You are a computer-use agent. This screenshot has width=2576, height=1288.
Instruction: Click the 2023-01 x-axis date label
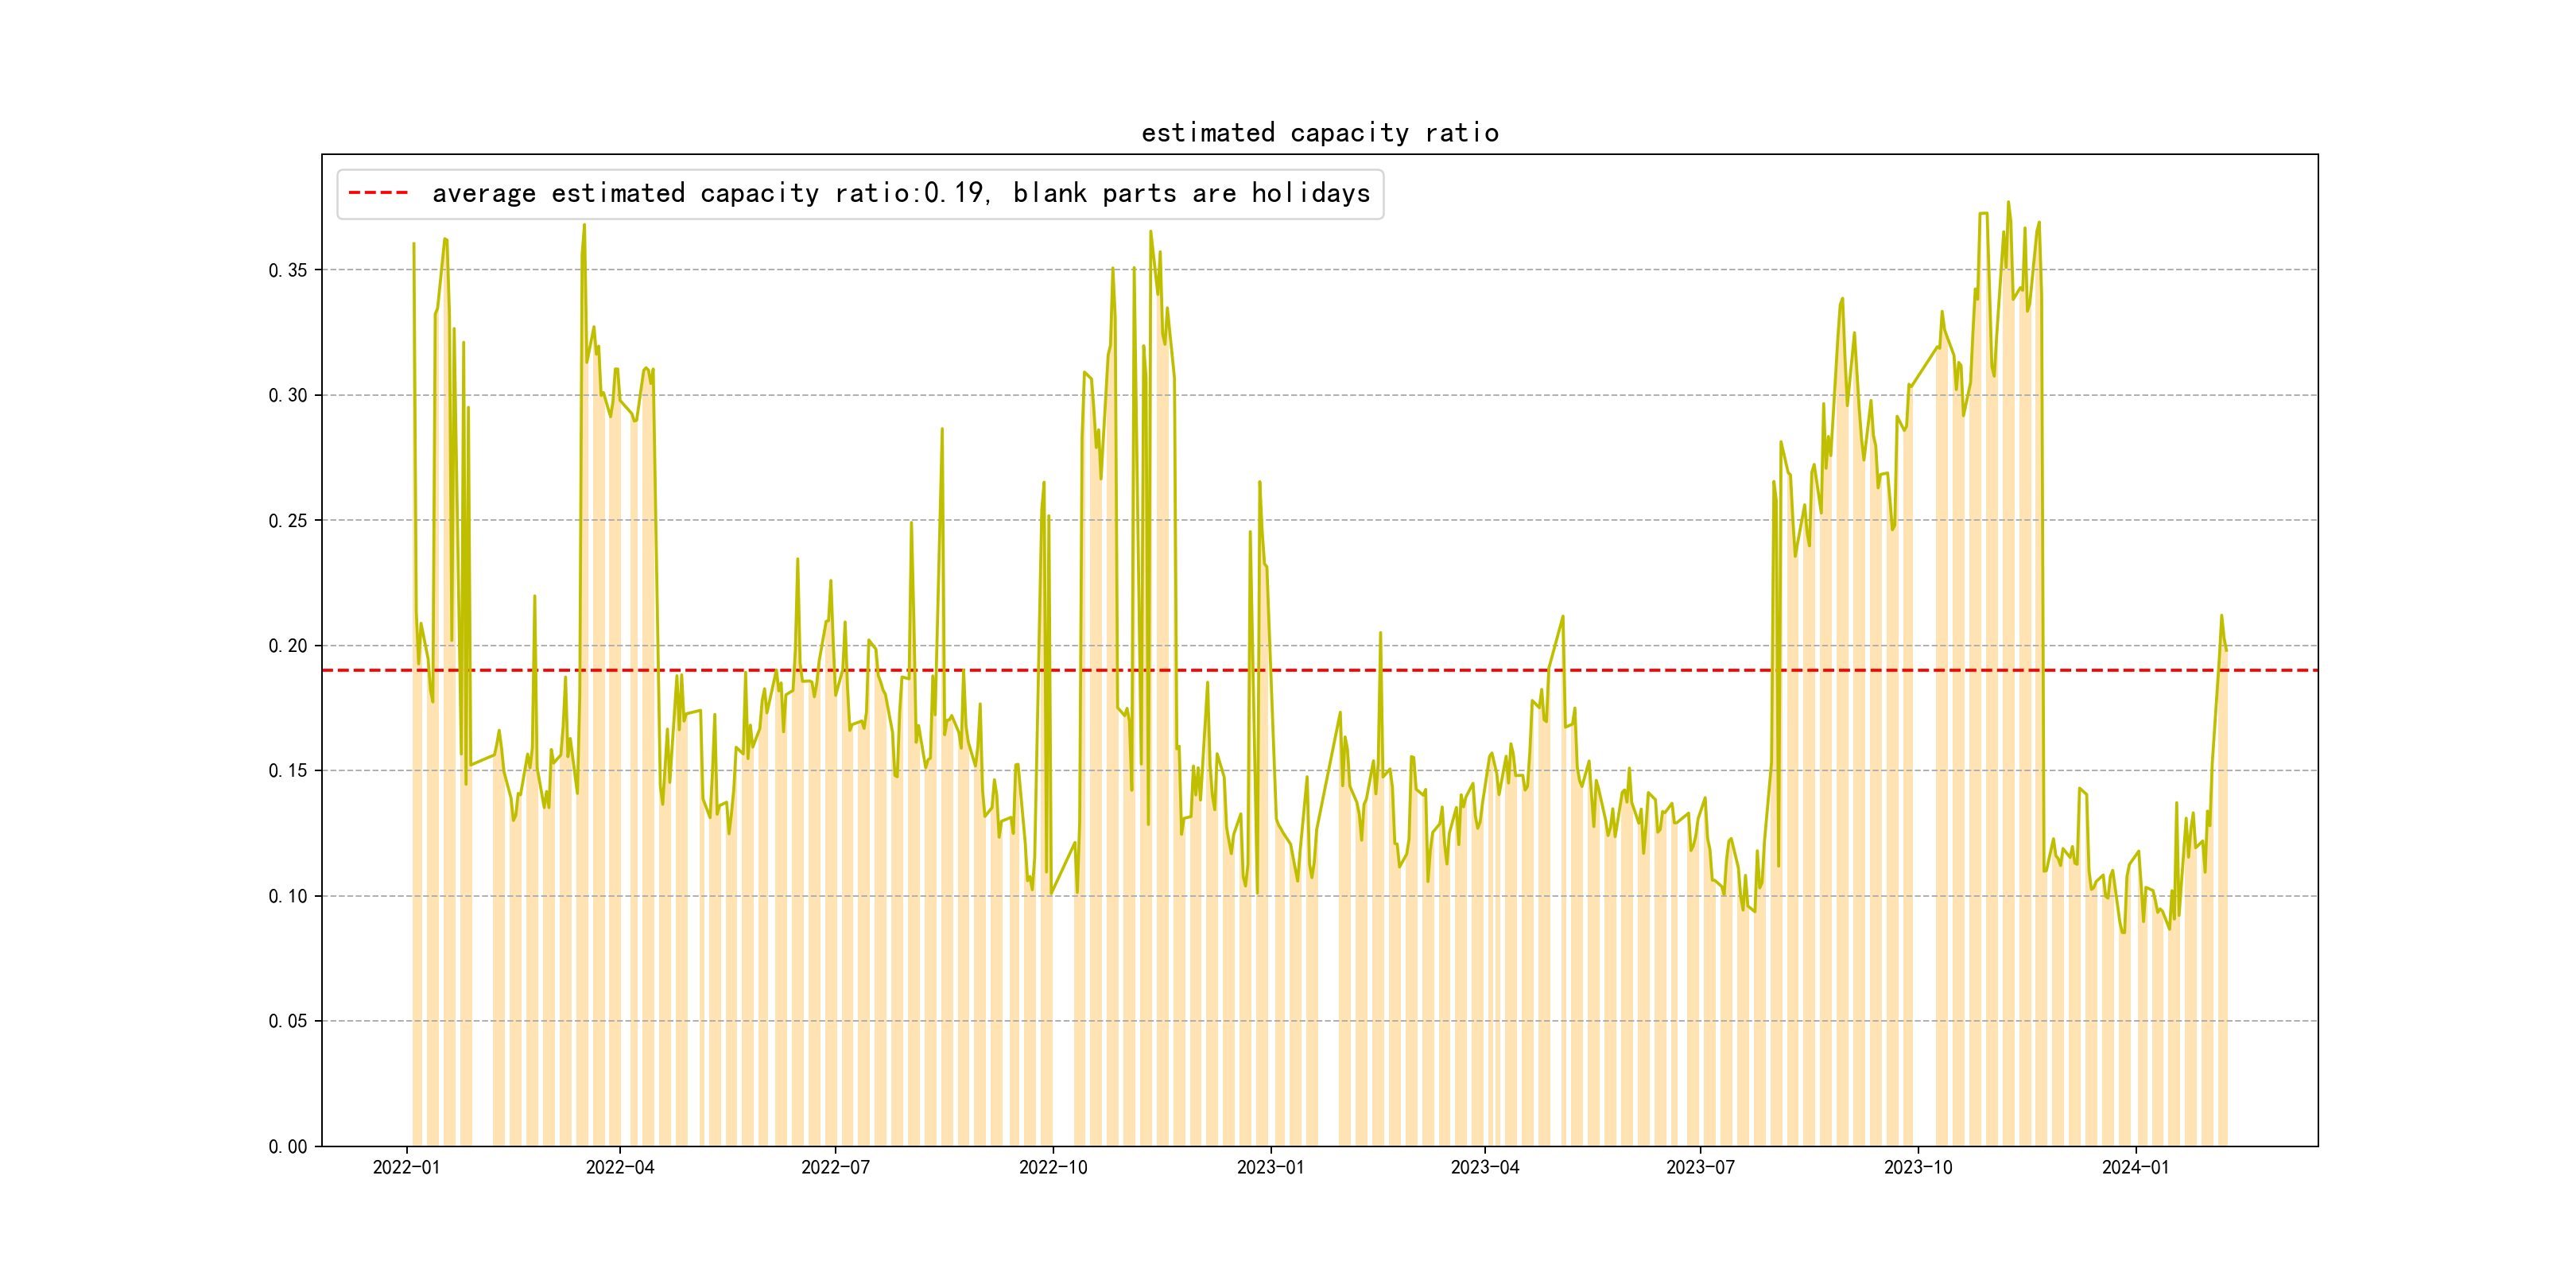pyautogui.click(x=1270, y=1168)
